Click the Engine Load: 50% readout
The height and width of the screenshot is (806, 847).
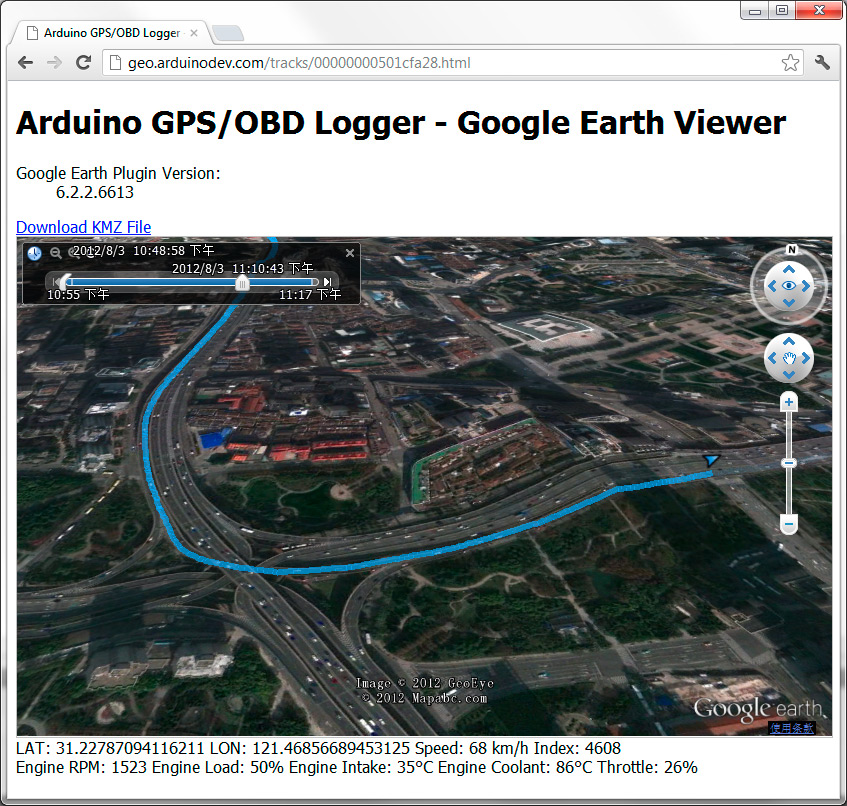coord(218,768)
